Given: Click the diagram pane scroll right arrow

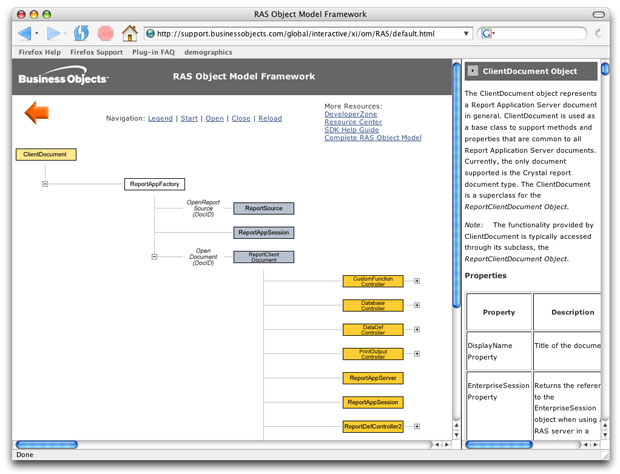Looking at the screenshot, I should pos(447,445).
